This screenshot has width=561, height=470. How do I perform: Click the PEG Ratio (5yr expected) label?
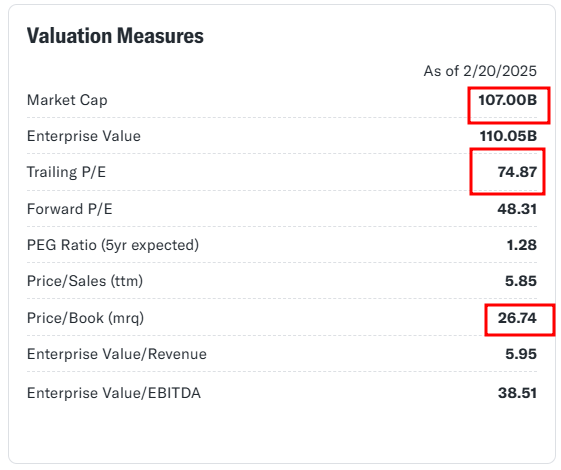pos(113,245)
